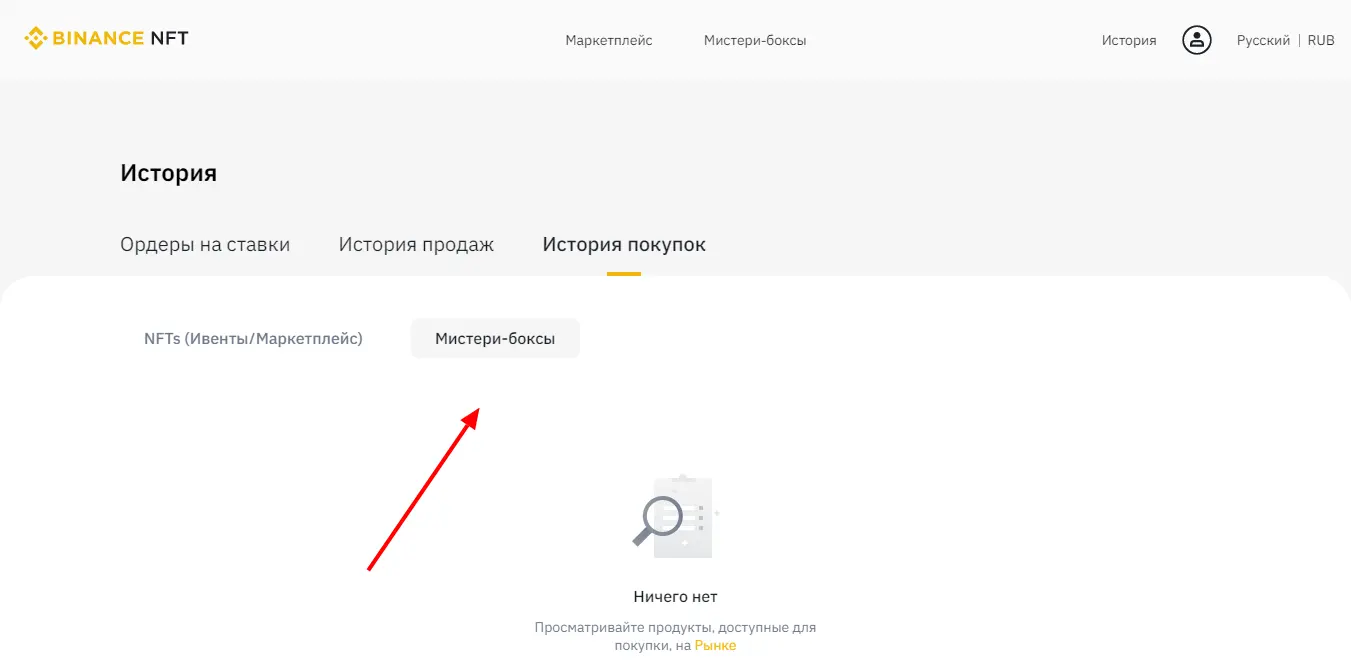This screenshot has height=668, width=1351.
Task: Click the empty-results magnifier illustration
Action: [x=675, y=517]
